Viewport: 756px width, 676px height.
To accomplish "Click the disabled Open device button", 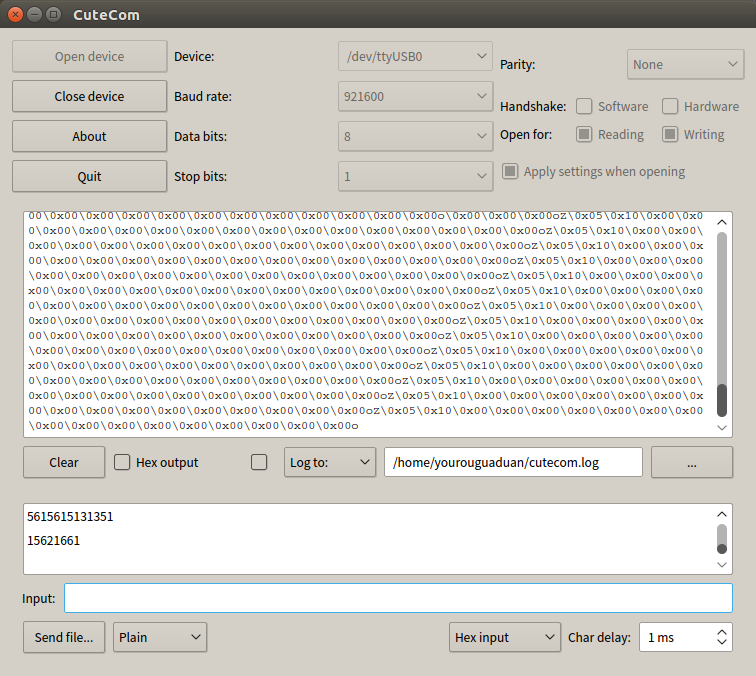I will click(x=89, y=56).
